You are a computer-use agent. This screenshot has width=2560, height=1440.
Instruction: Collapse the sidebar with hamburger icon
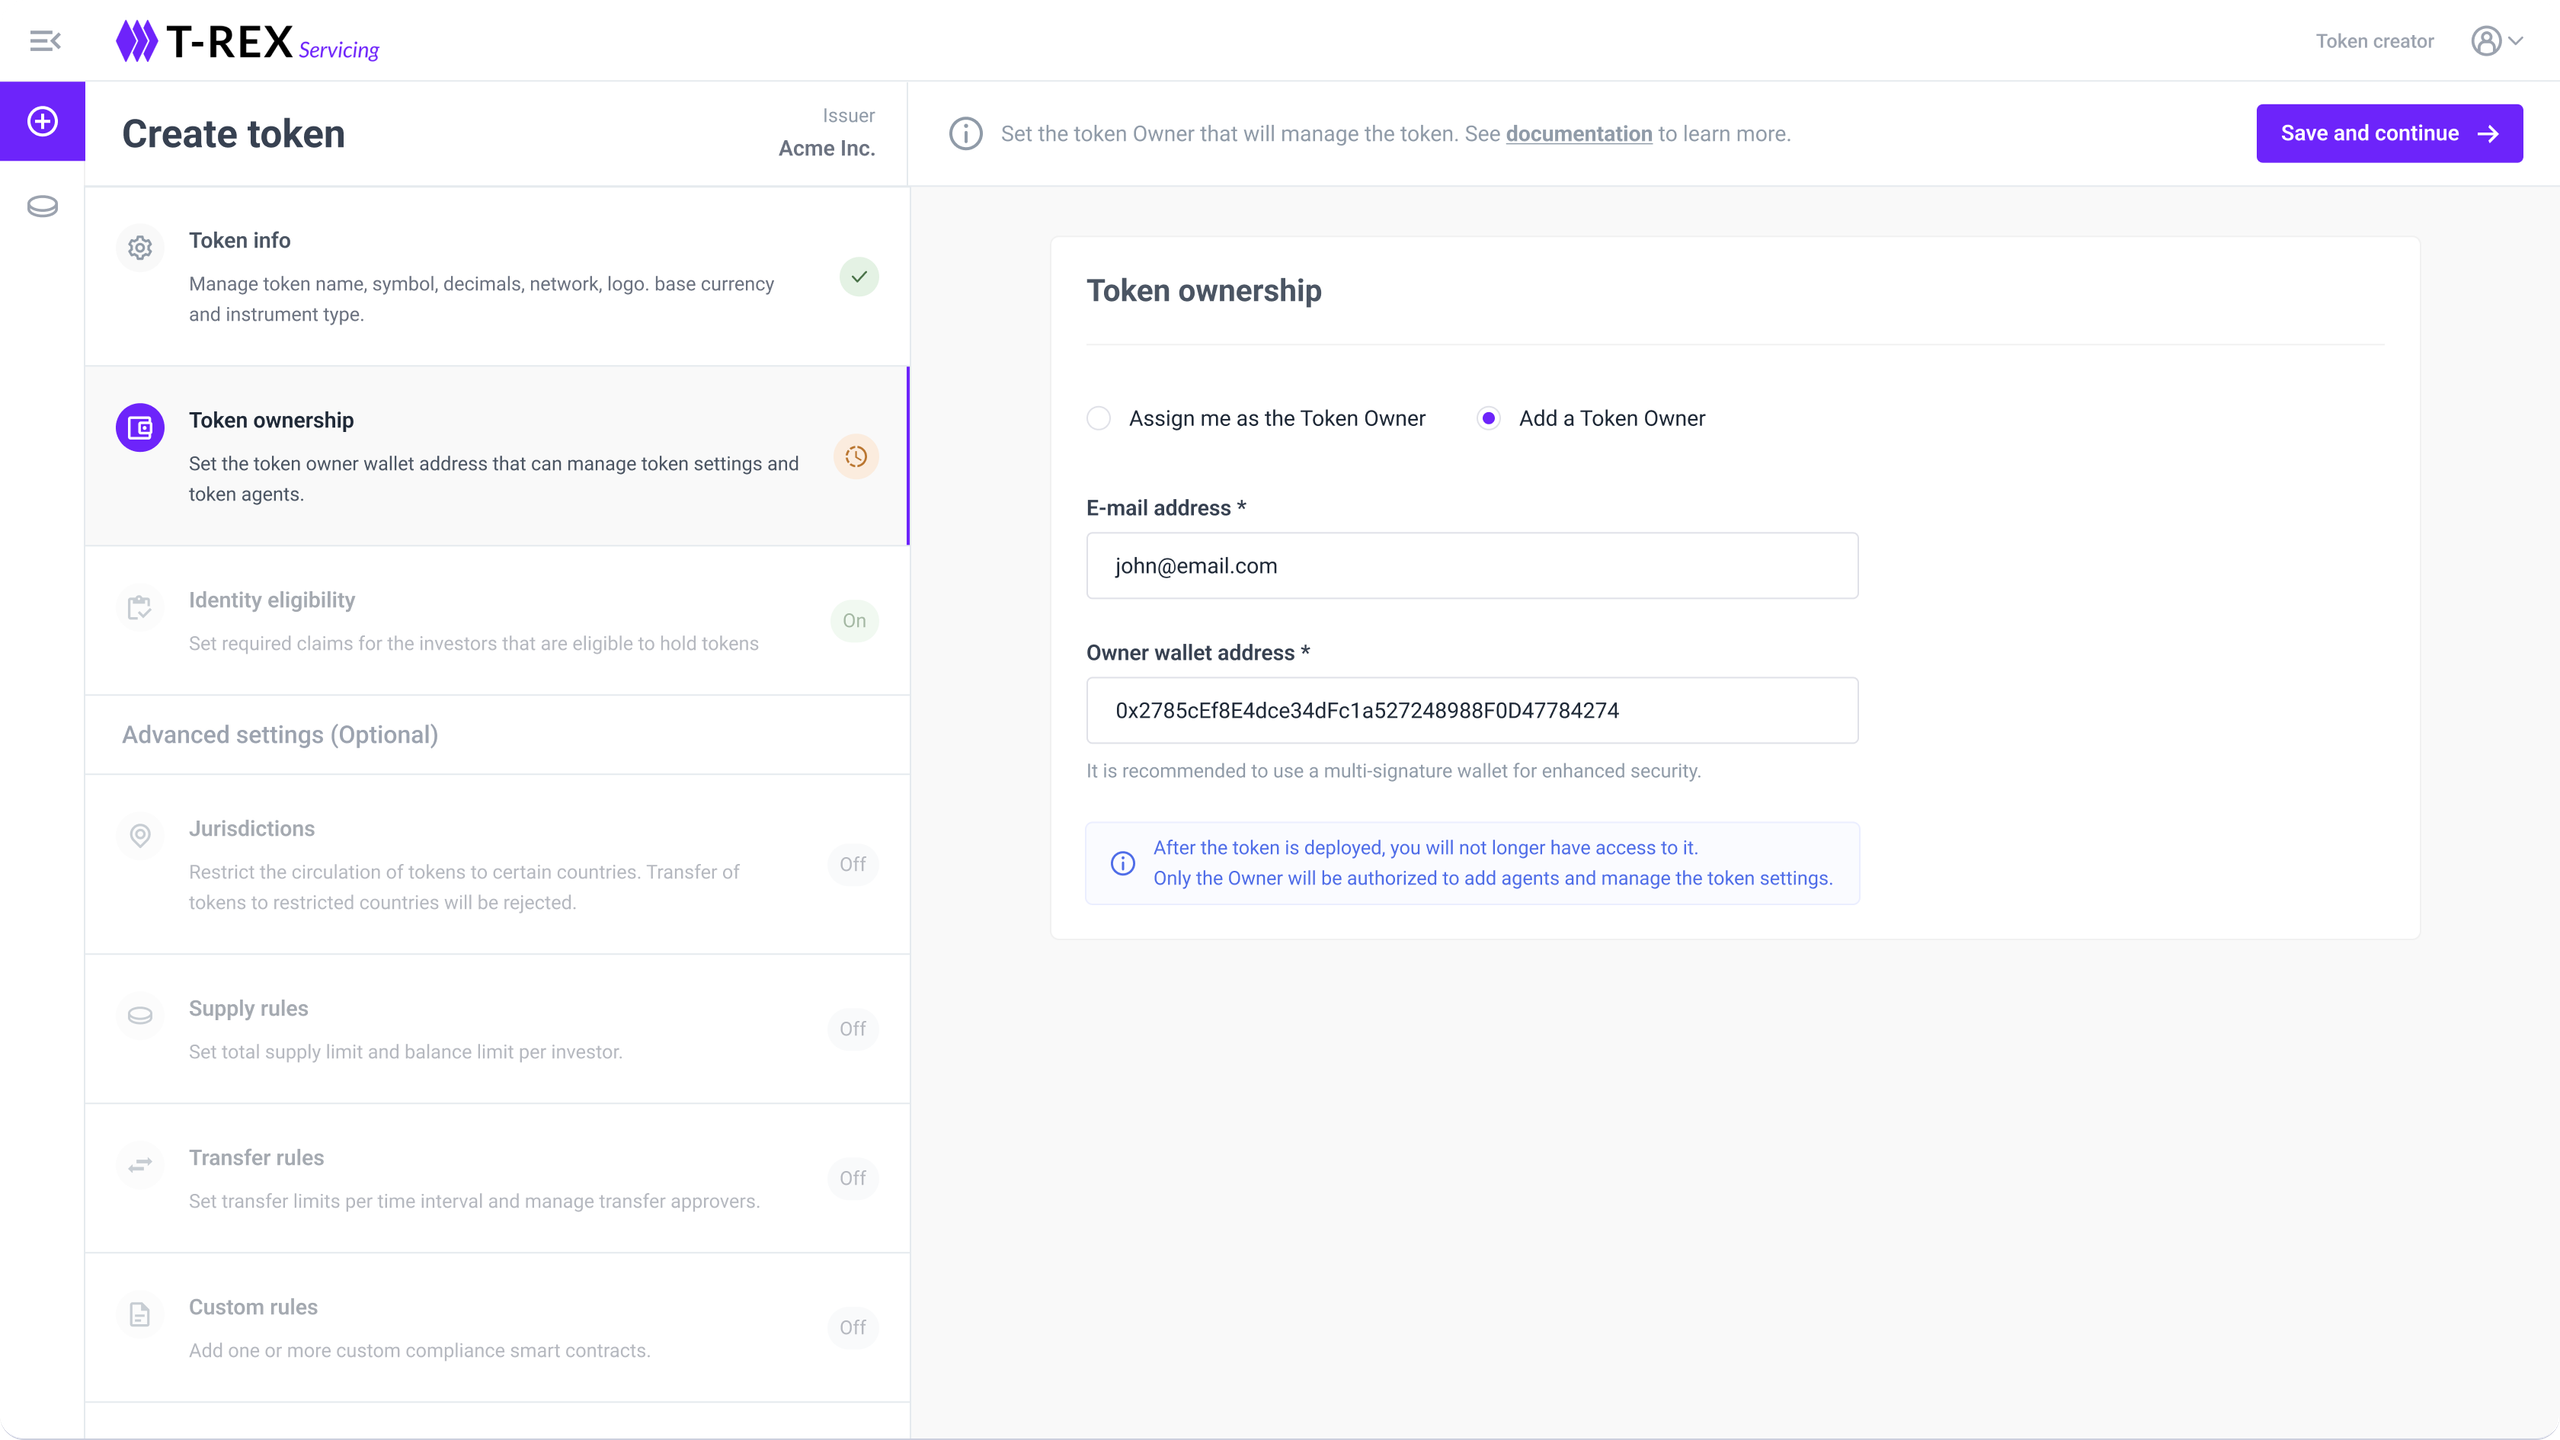(45, 41)
